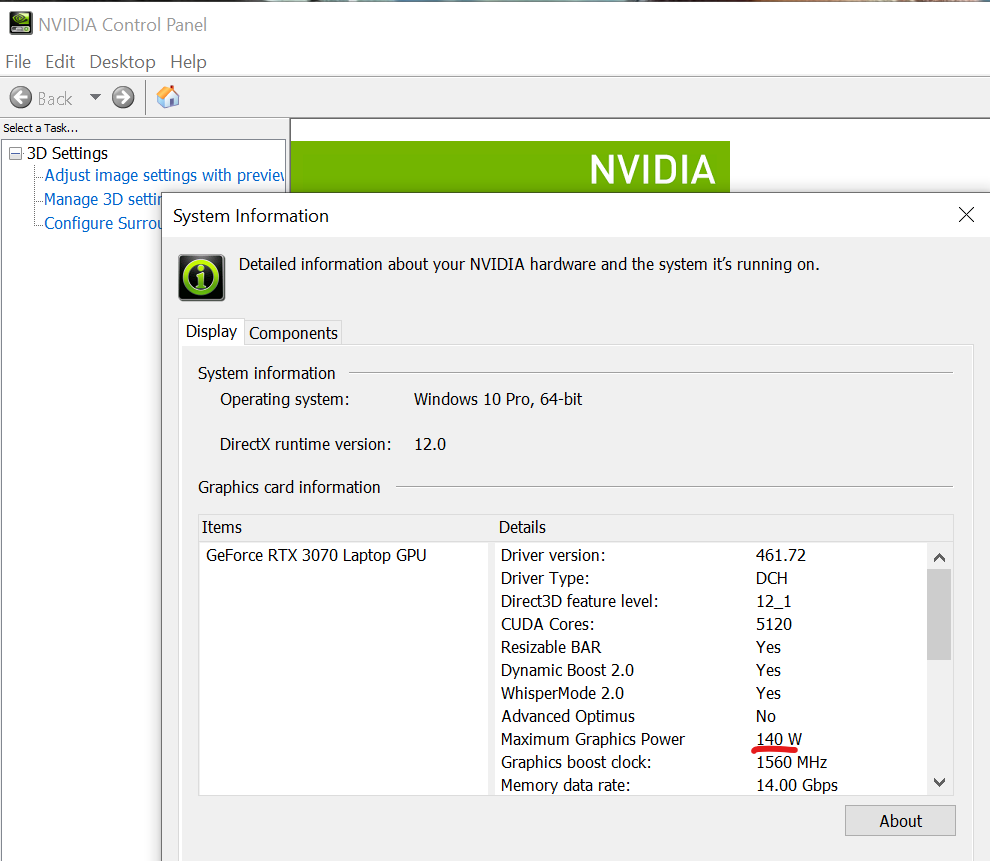Viewport: 990px width, 861px height.
Task: Switch to the Display tab
Action: pos(212,331)
